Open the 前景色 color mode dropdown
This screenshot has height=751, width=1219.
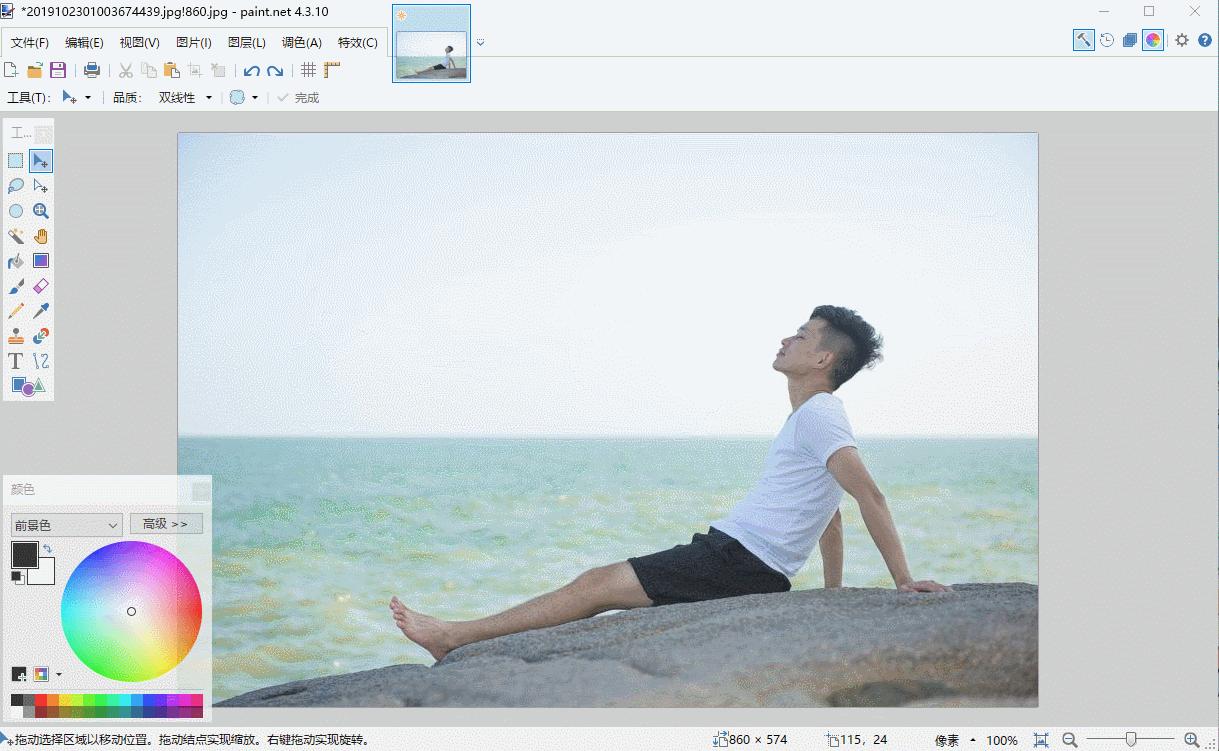66,524
